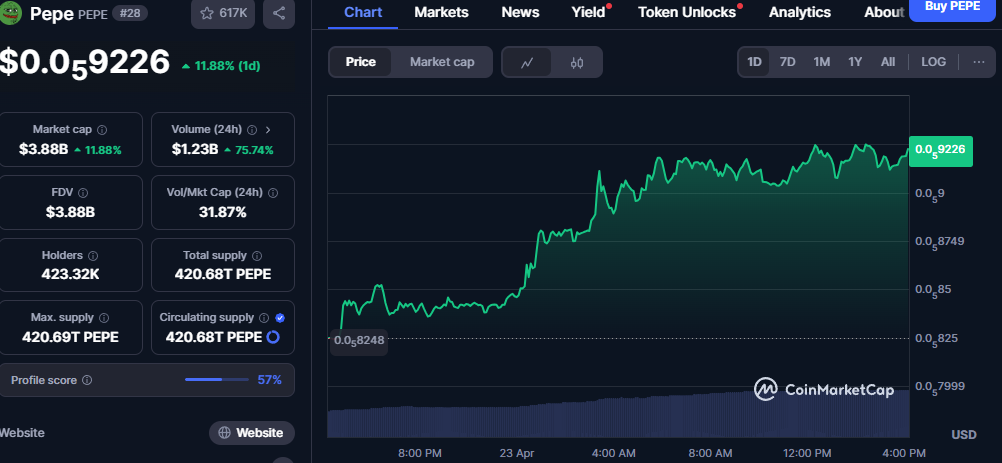
Task: Open the Markets tab
Action: pyautogui.click(x=441, y=12)
